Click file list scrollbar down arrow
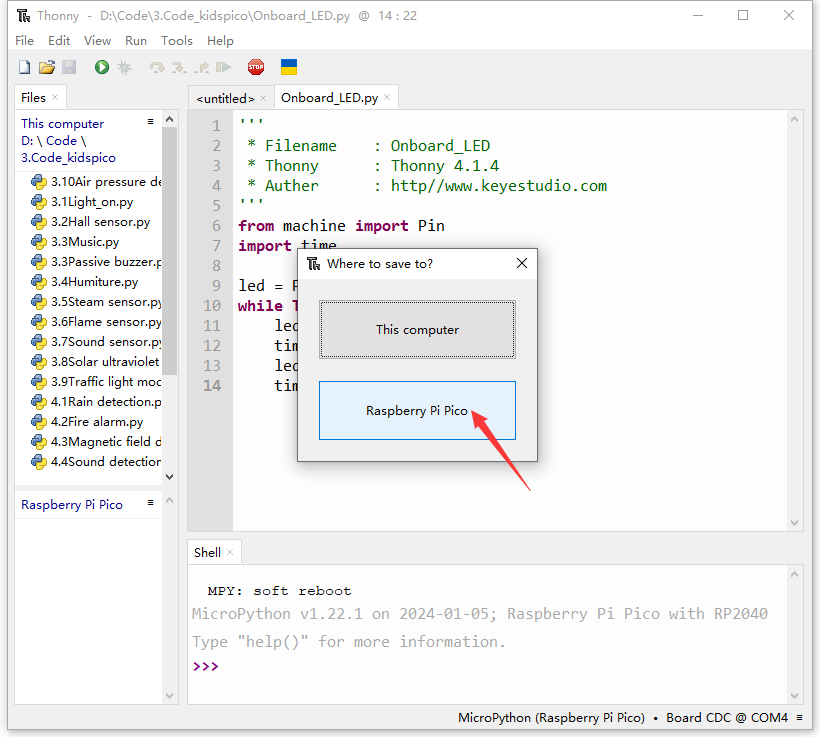The height and width of the screenshot is (737, 820). tap(169, 477)
